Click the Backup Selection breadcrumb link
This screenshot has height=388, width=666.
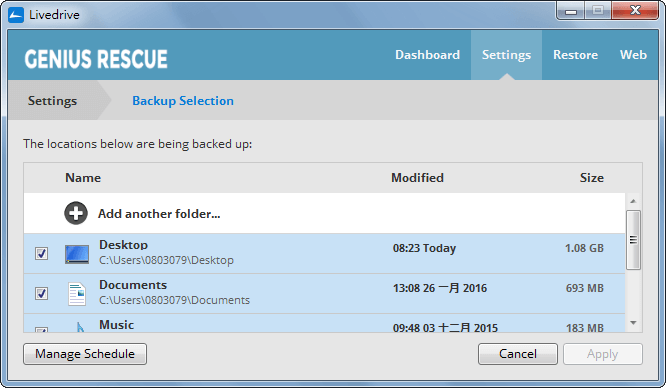183,101
